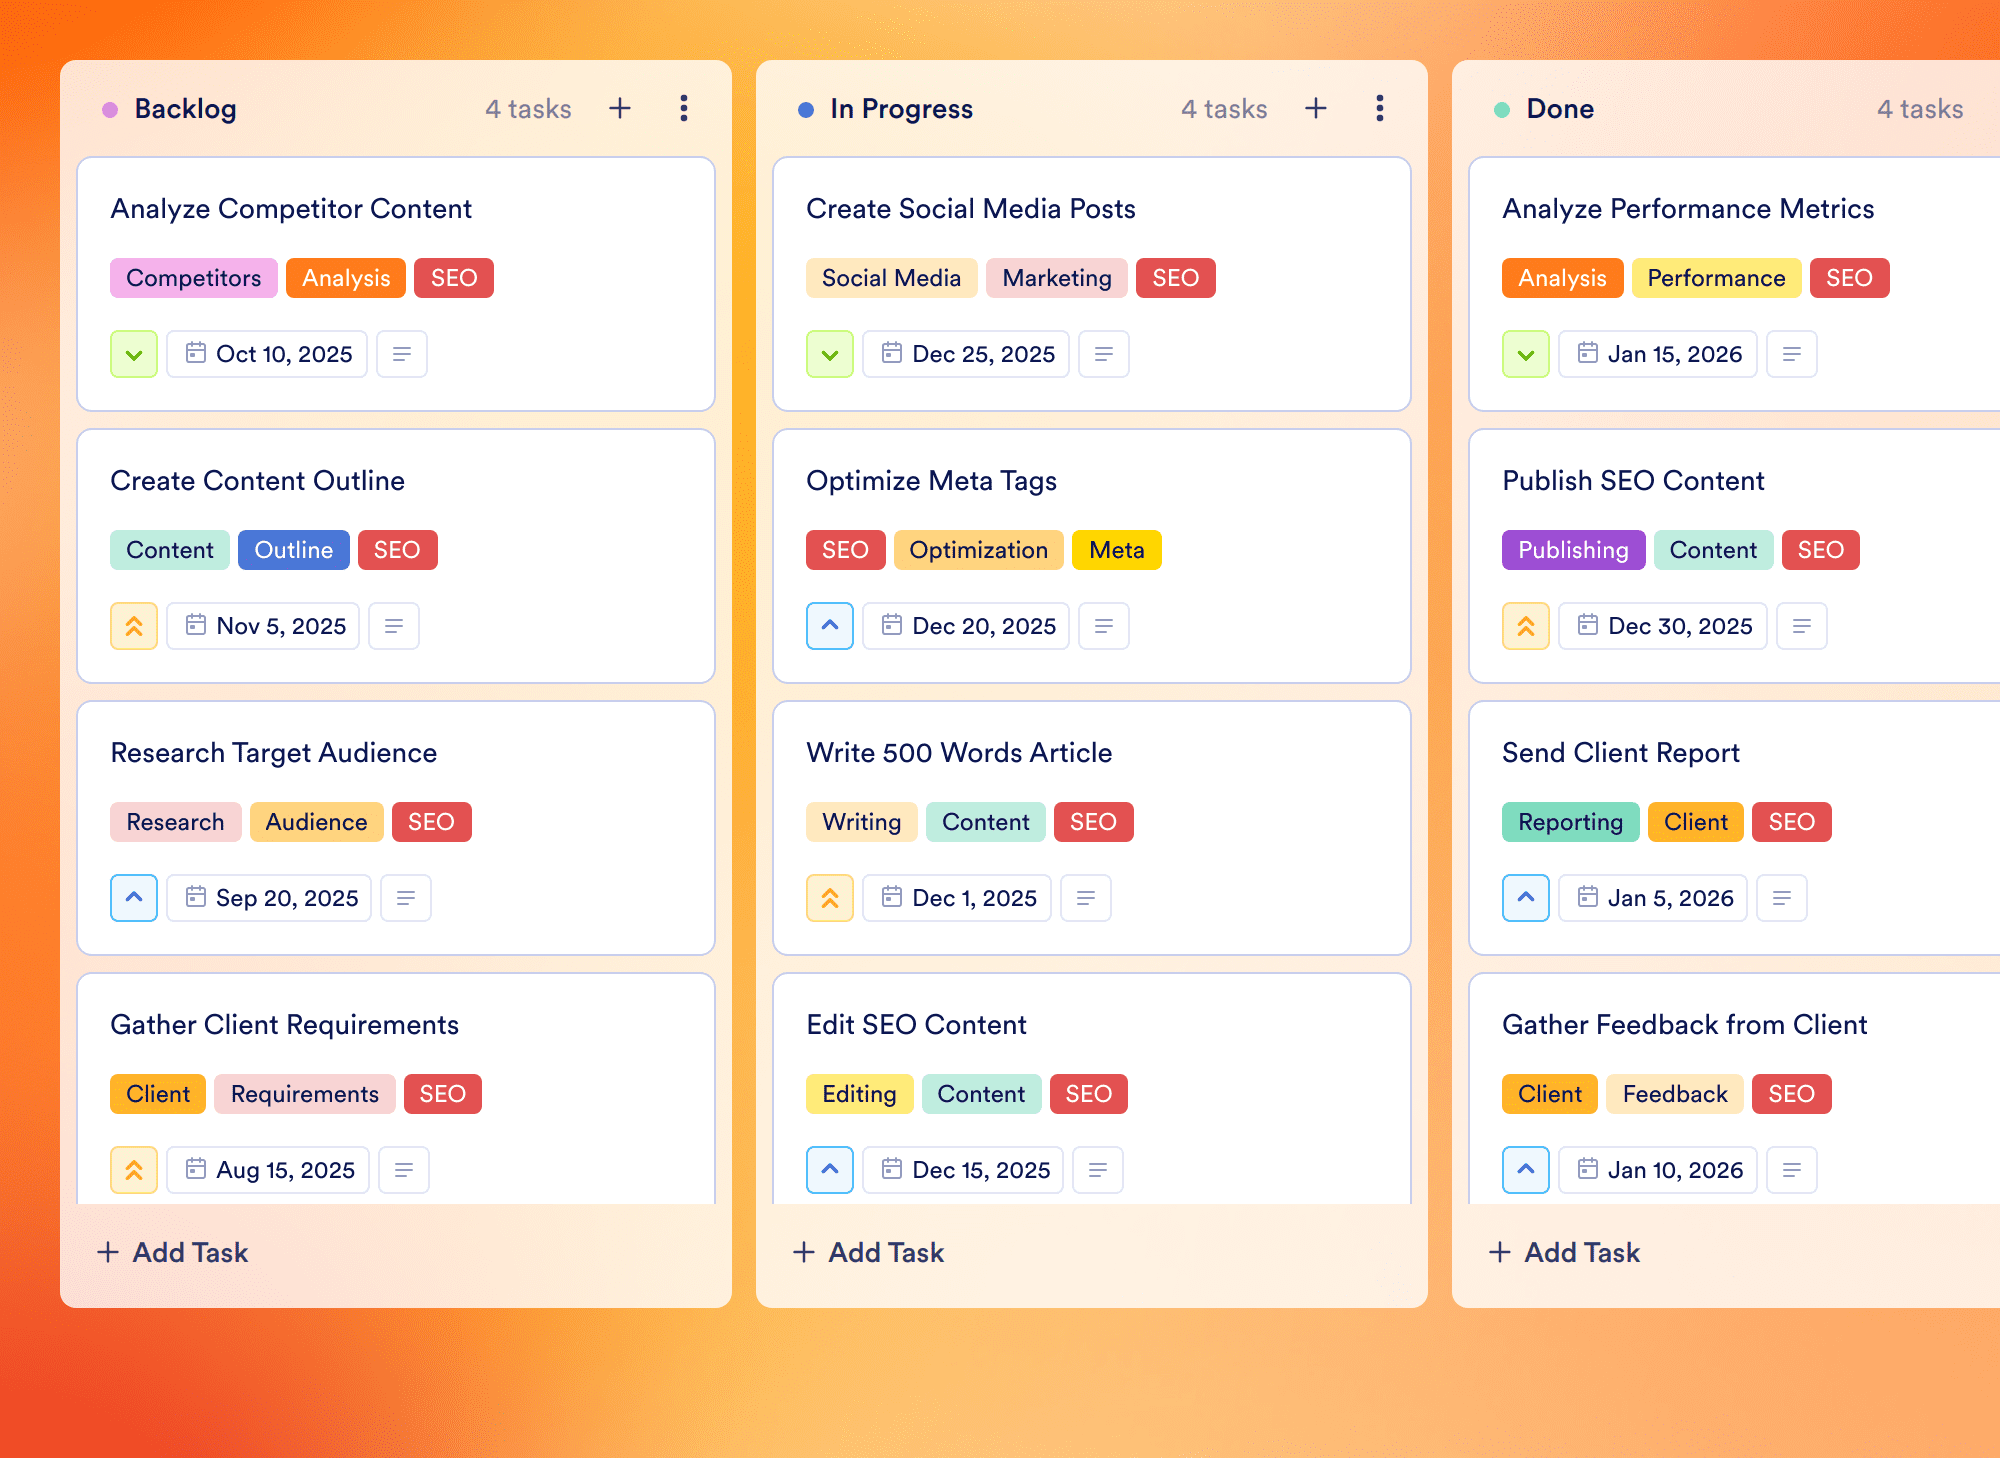Click description icon on Write 500 Words Article

1086,898
